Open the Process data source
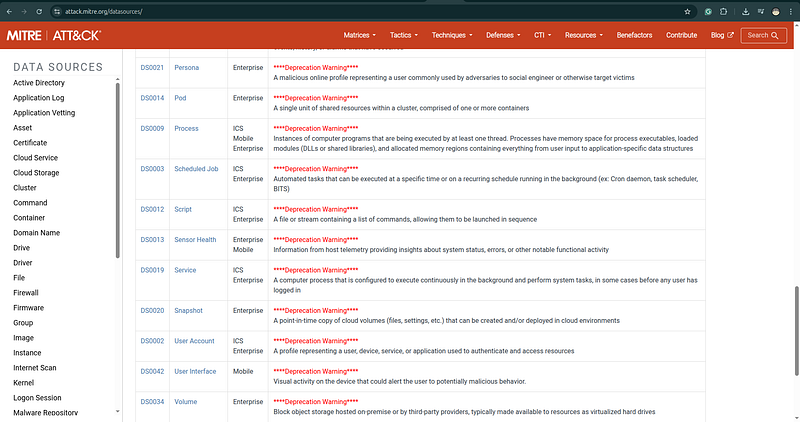The height and width of the screenshot is (422, 800). (x=186, y=129)
